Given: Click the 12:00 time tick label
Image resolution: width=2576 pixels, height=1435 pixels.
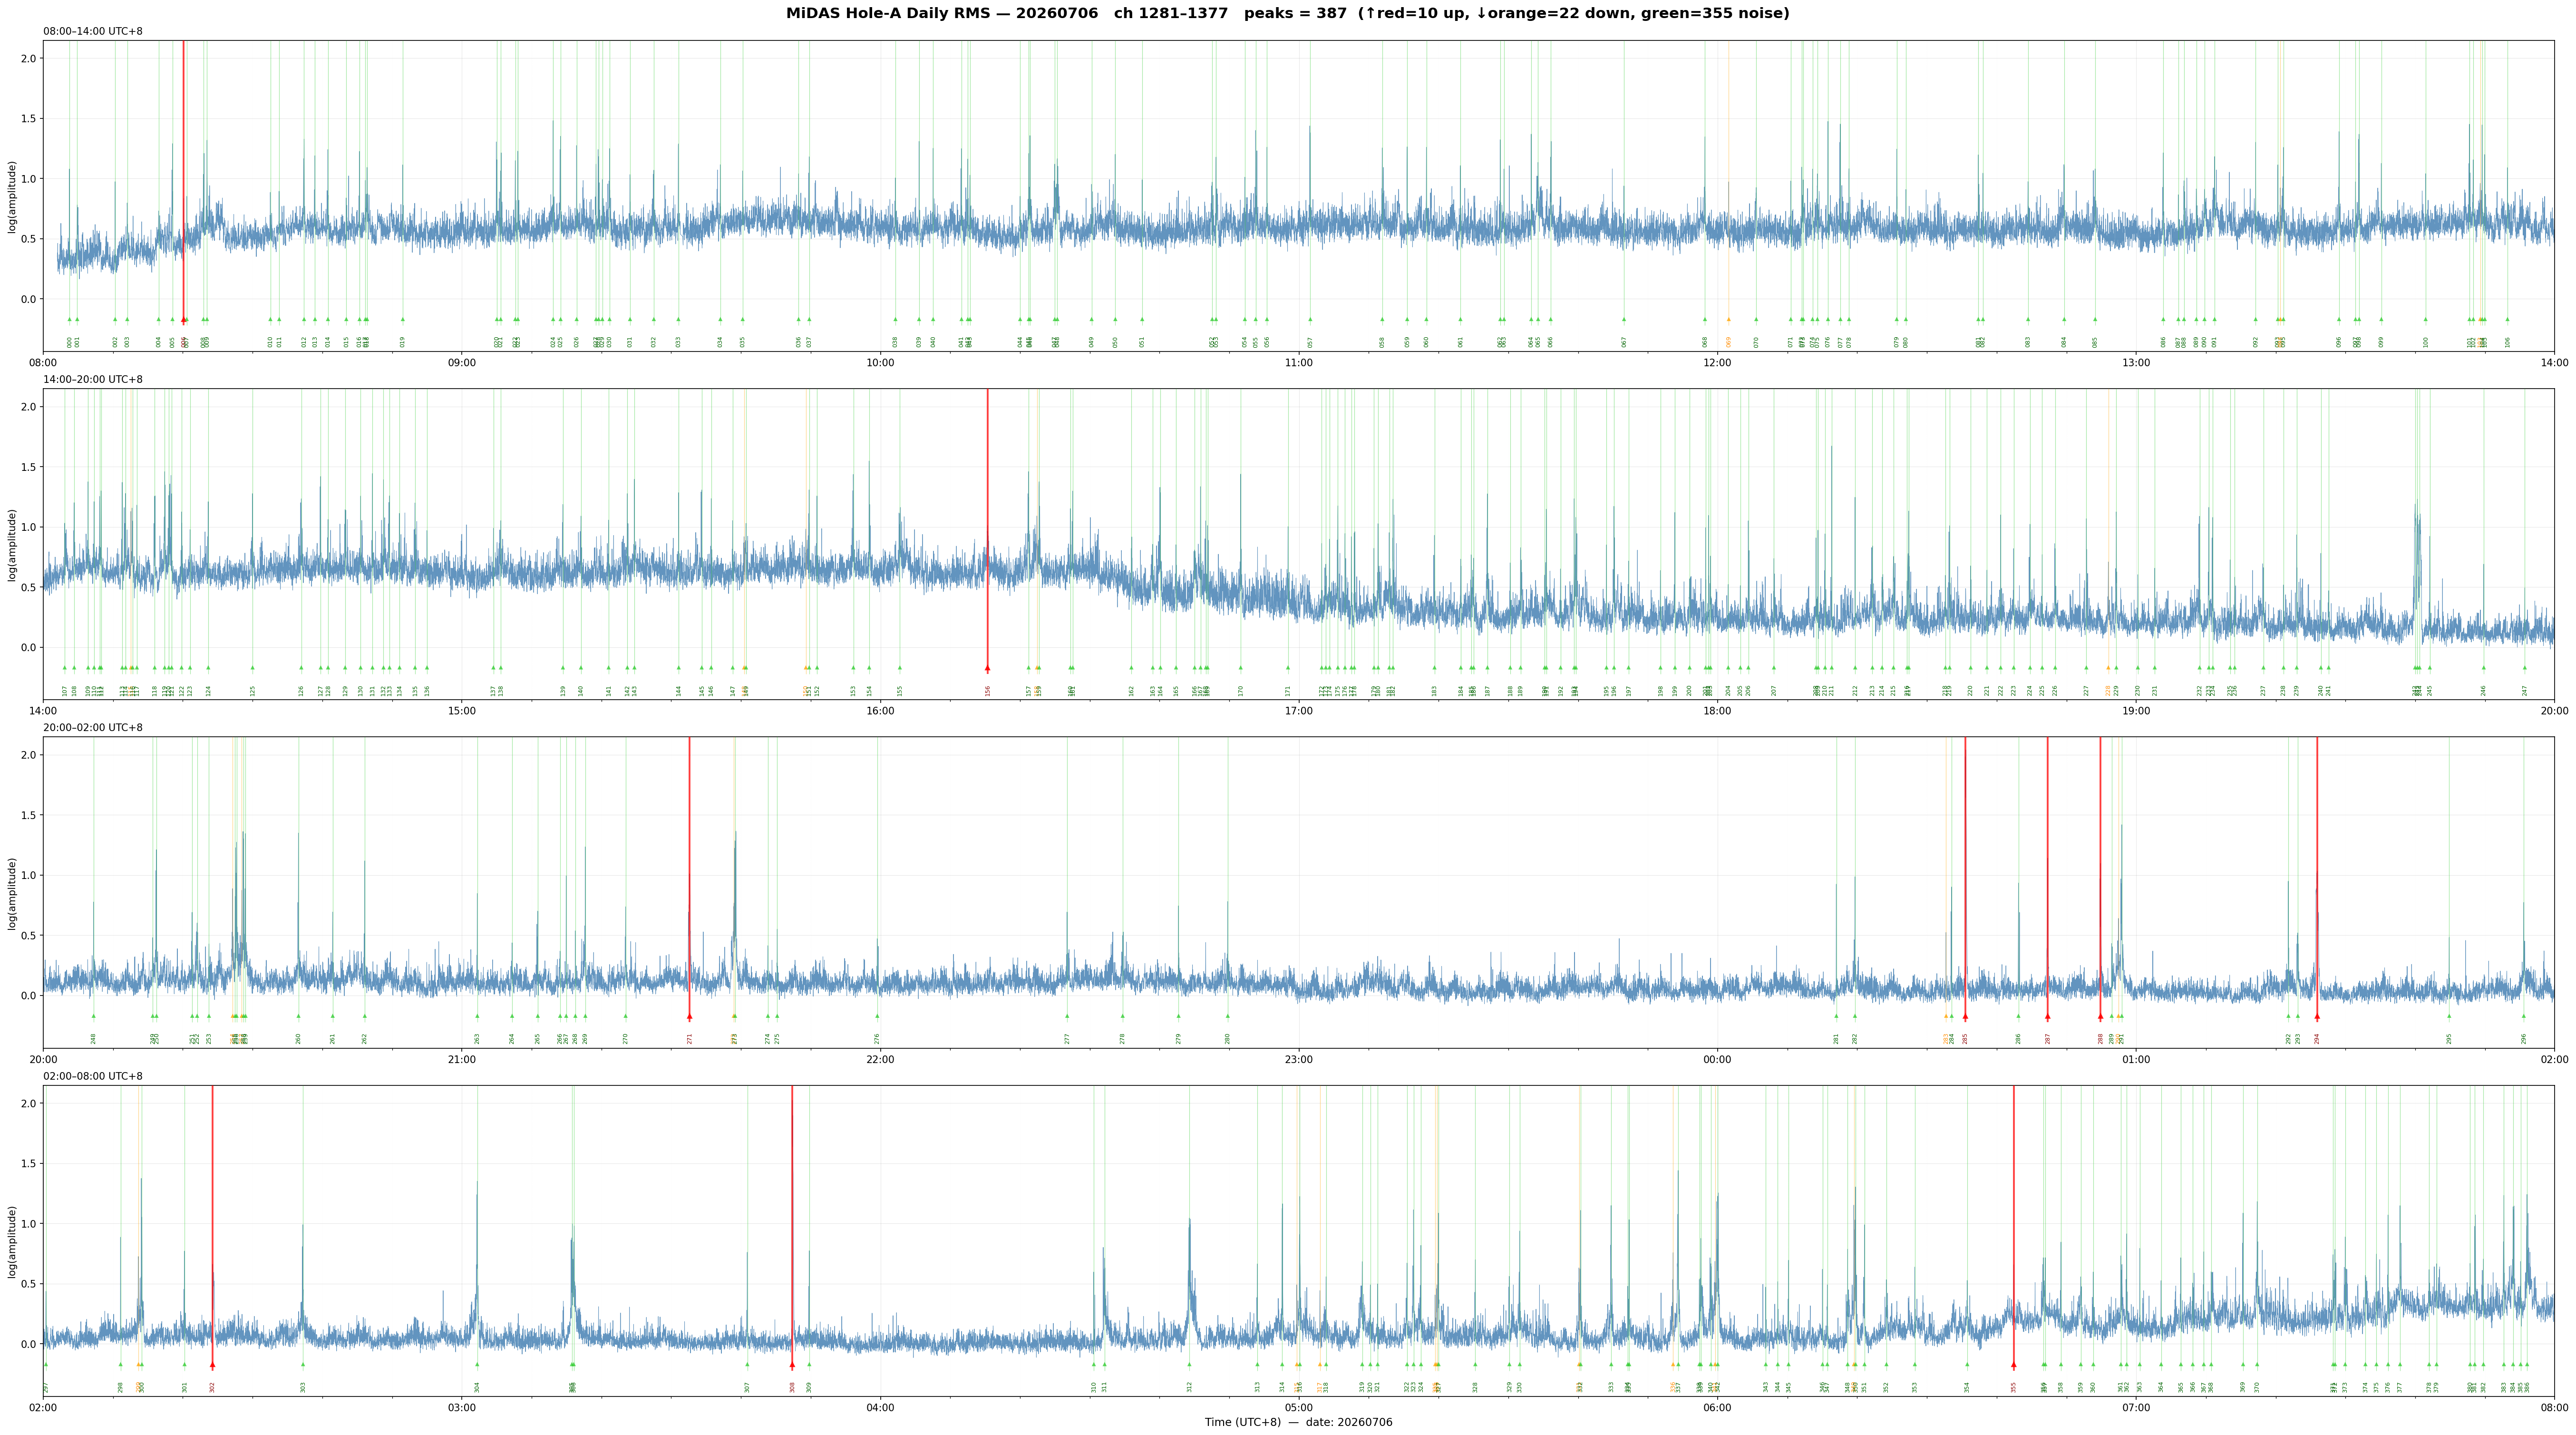Looking at the screenshot, I should tap(1717, 362).
